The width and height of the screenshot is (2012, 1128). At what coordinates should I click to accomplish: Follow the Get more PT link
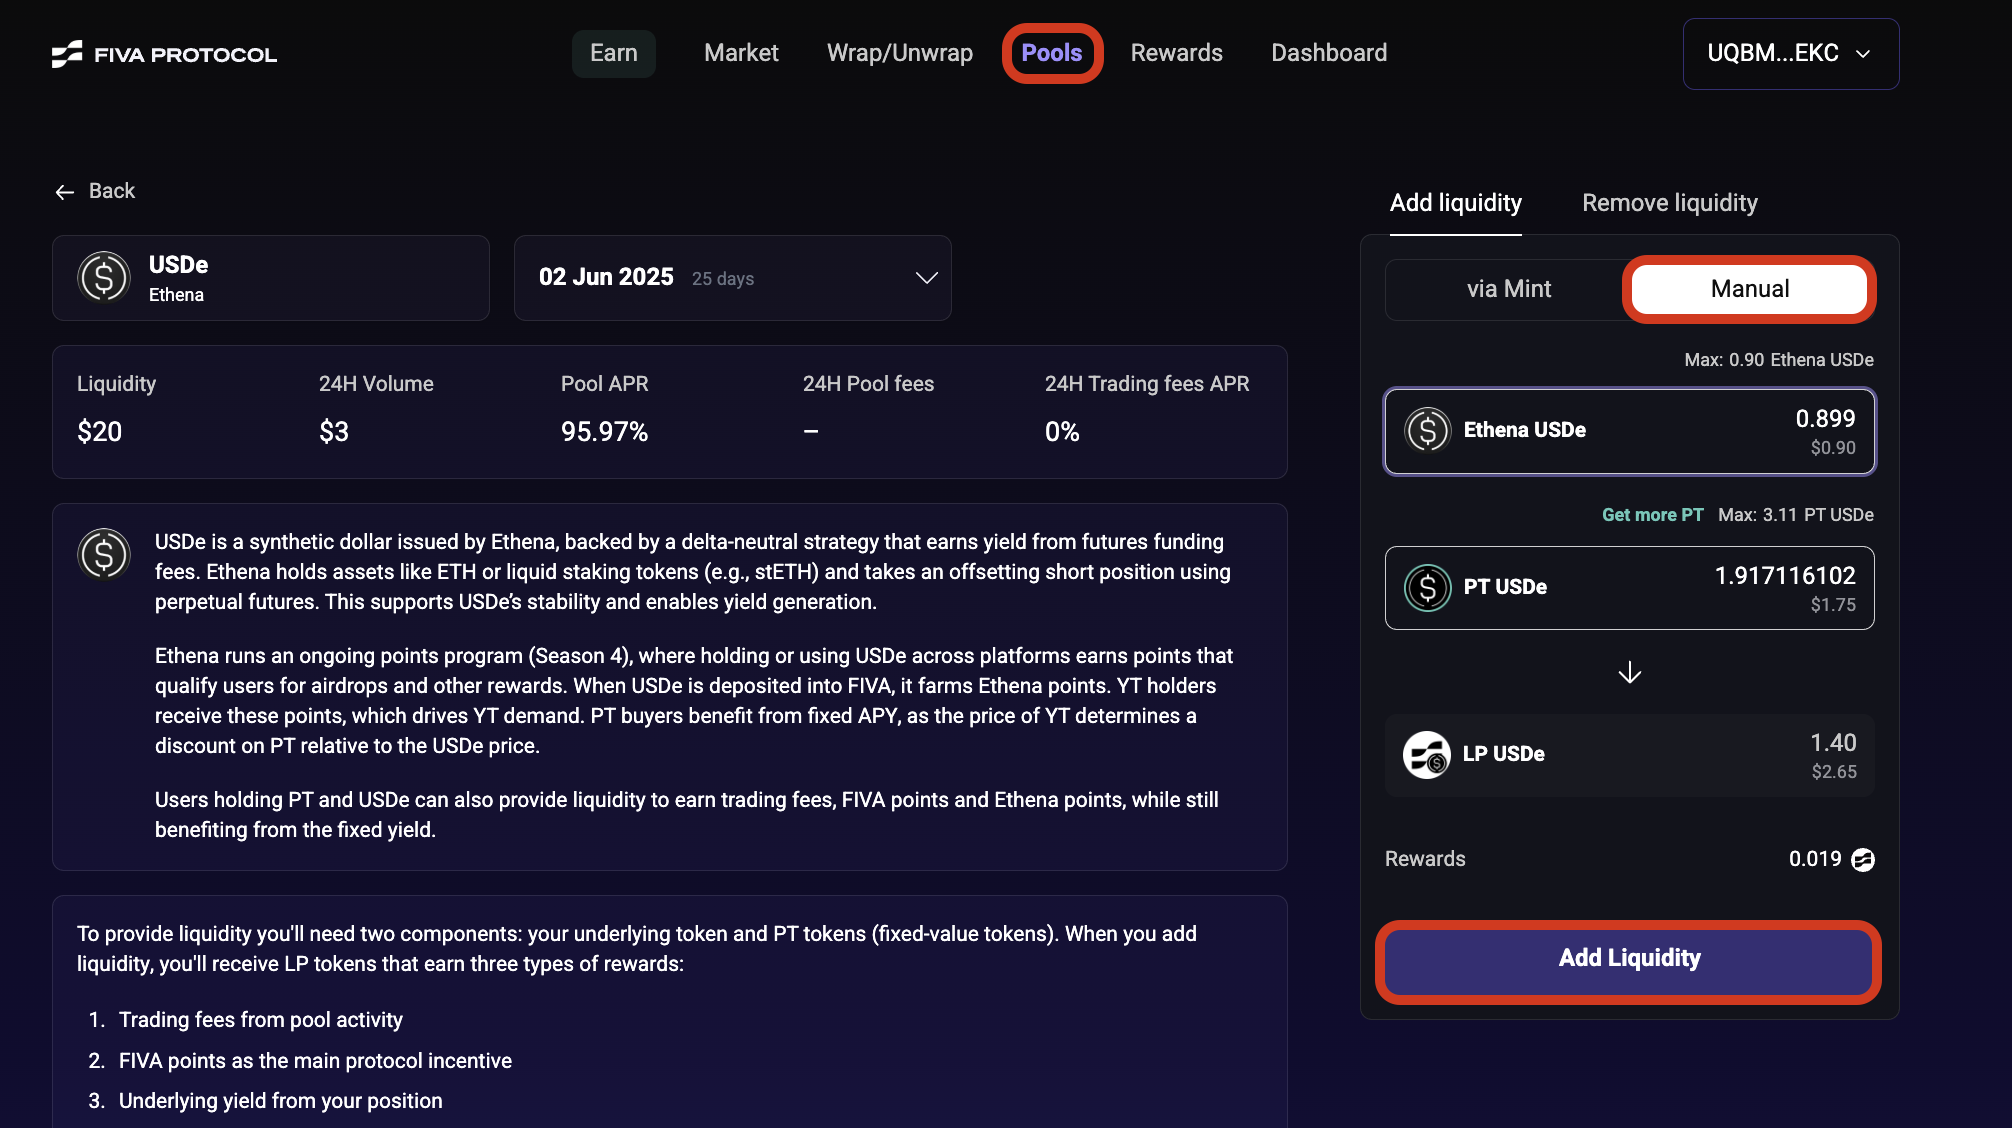tap(1652, 515)
